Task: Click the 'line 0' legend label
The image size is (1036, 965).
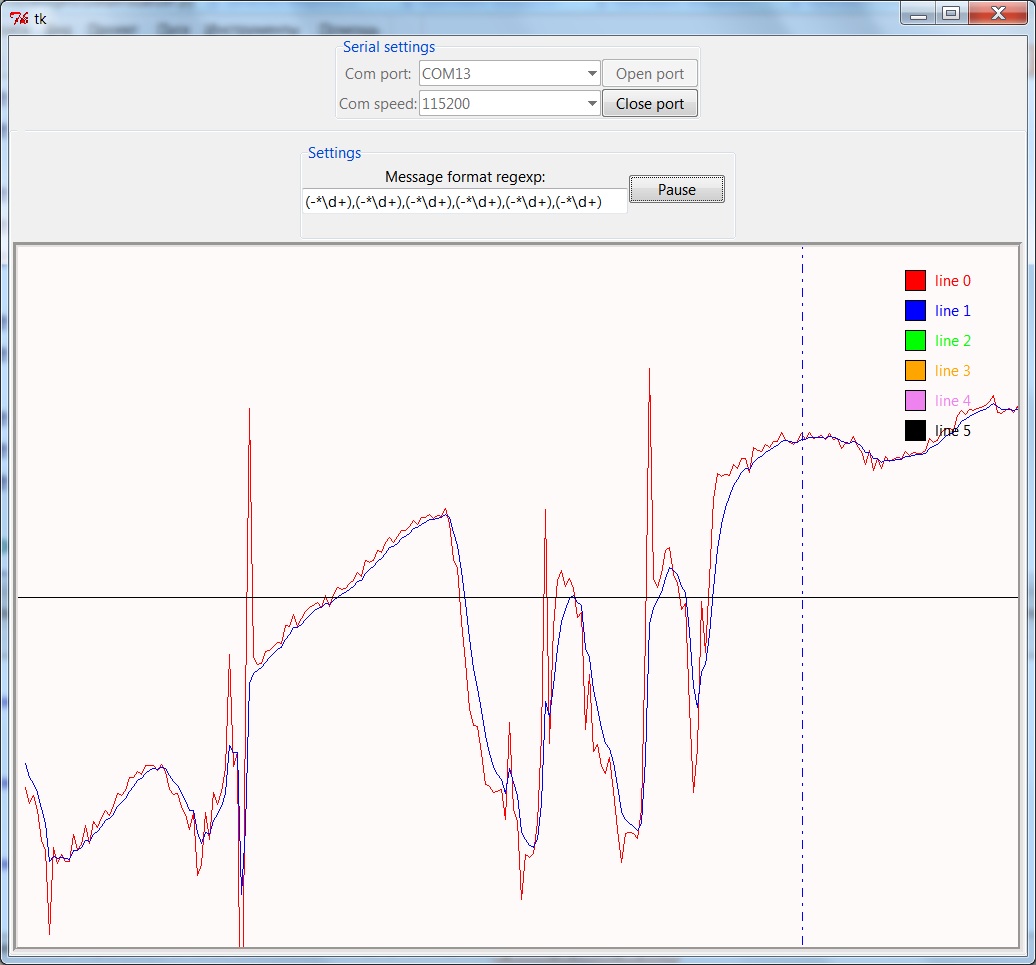Action: pyautogui.click(x=952, y=281)
